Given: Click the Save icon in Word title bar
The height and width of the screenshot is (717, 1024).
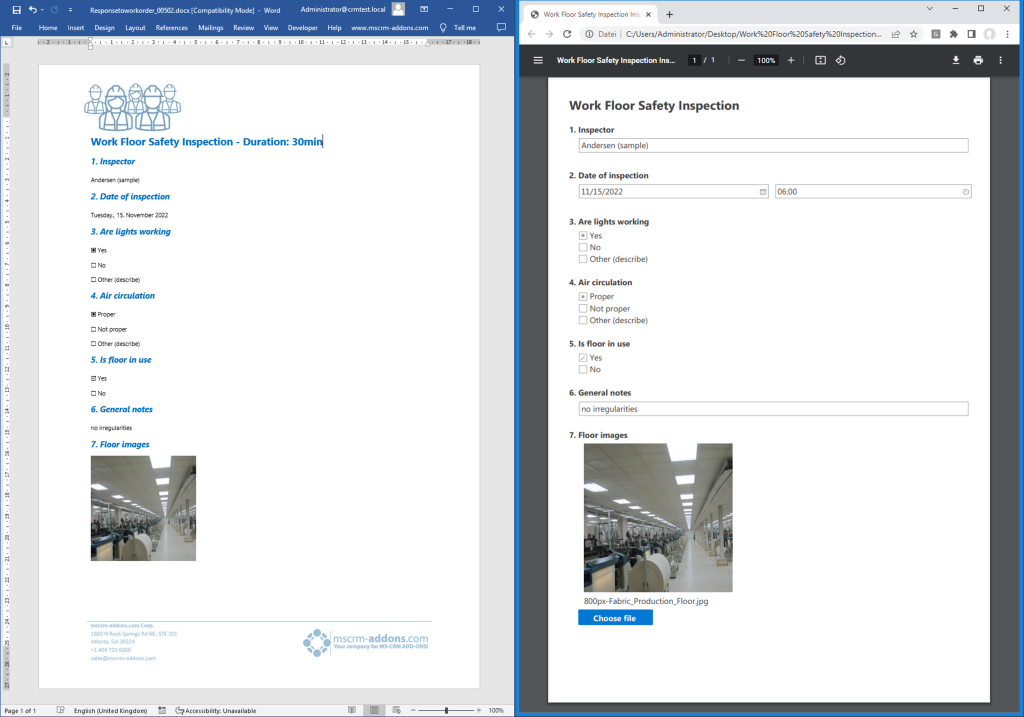Looking at the screenshot, I should click(16, 10).
